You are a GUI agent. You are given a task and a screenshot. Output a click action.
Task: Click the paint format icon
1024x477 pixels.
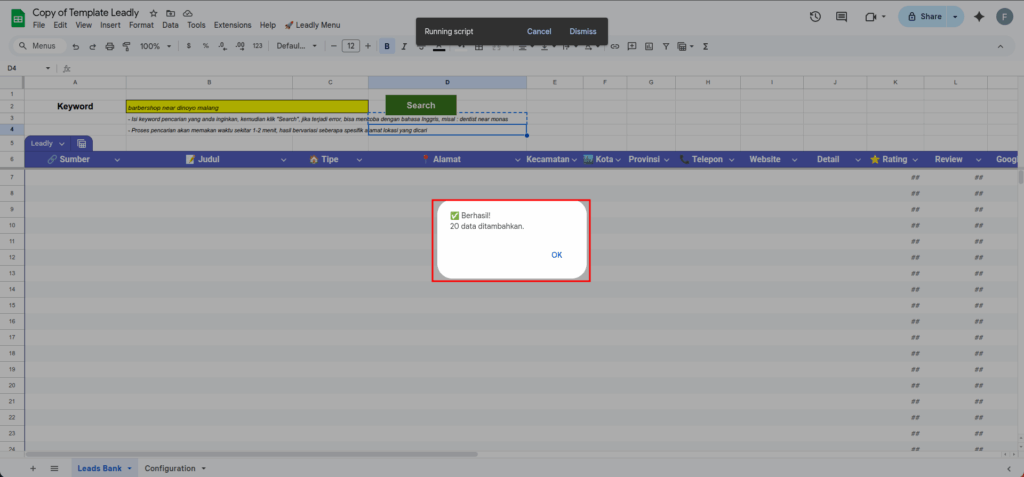click(126, 46)
